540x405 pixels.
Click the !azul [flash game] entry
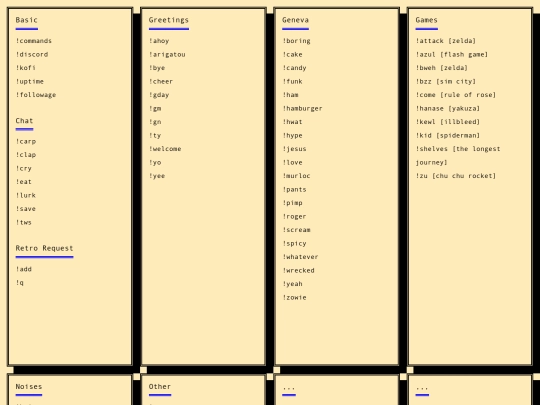tap(452, 54)
